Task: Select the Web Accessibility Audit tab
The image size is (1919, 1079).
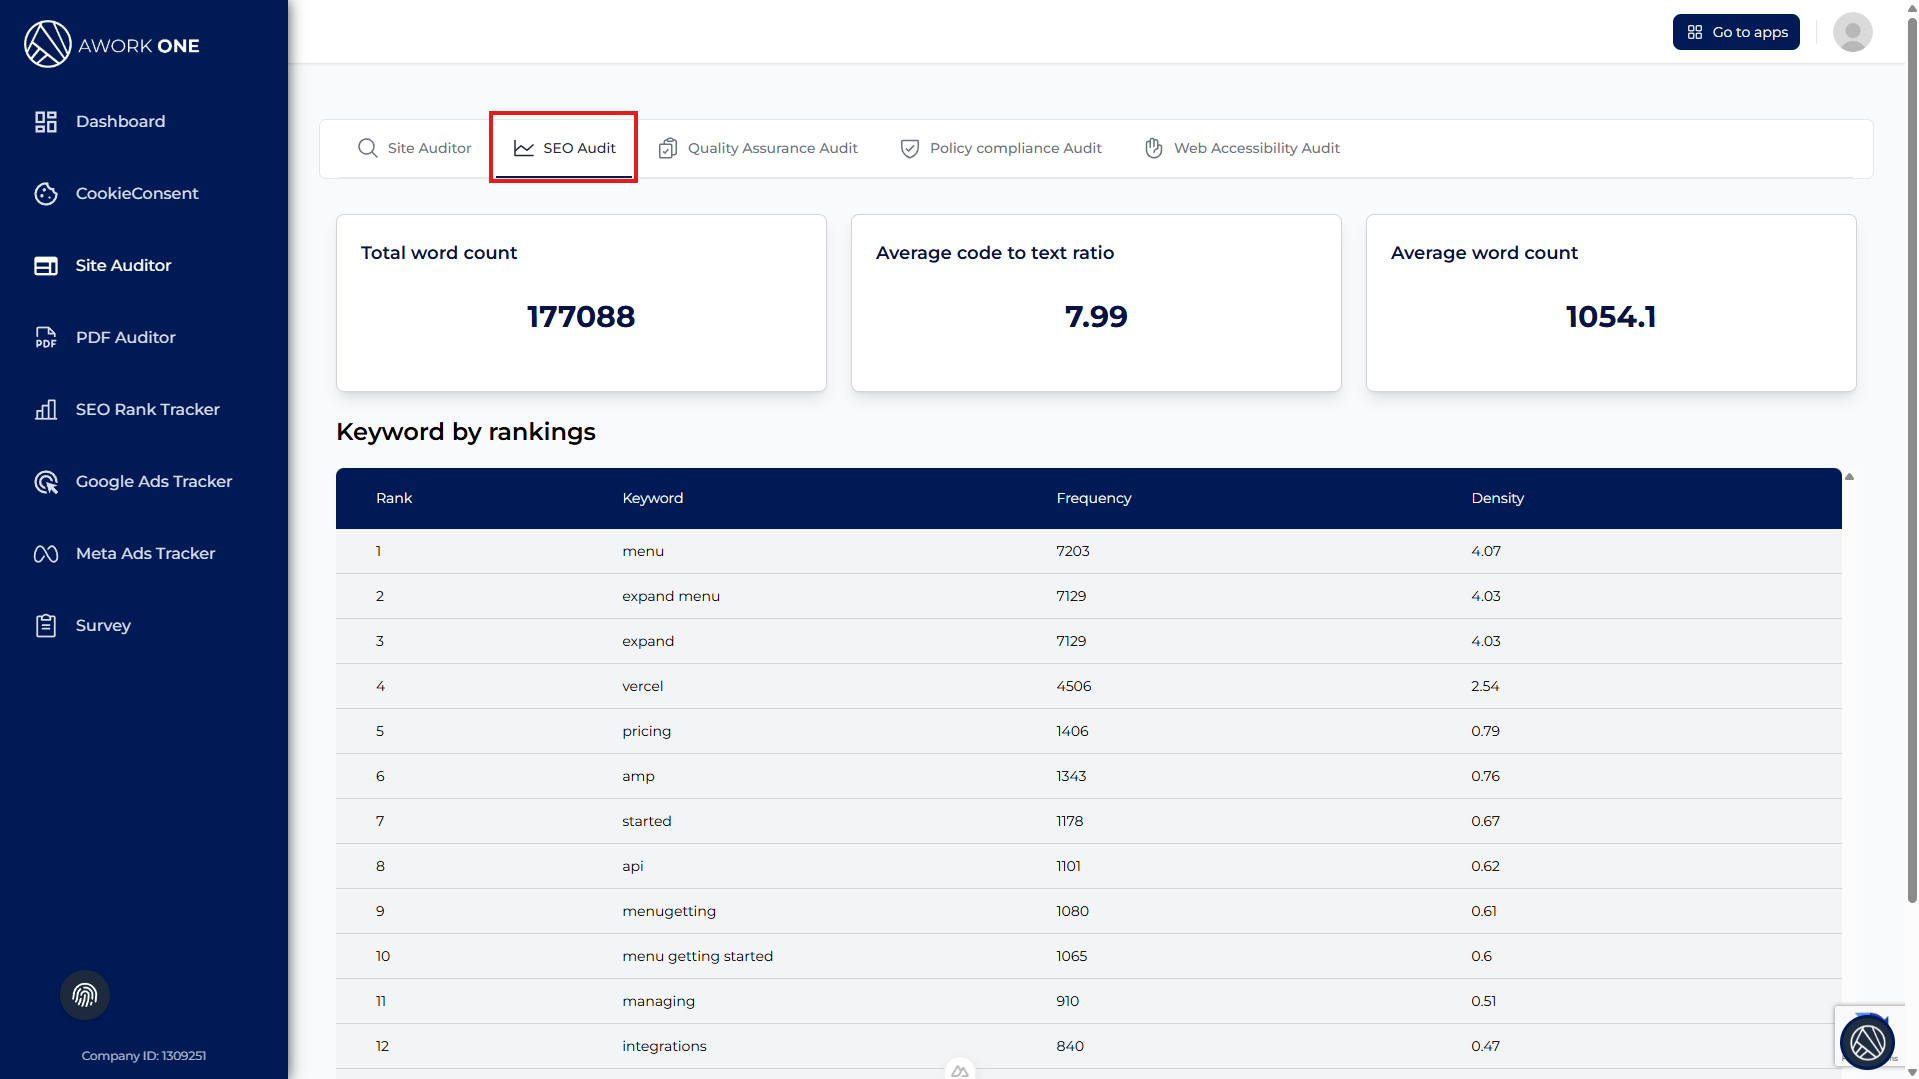Action: pos(1242,148)
